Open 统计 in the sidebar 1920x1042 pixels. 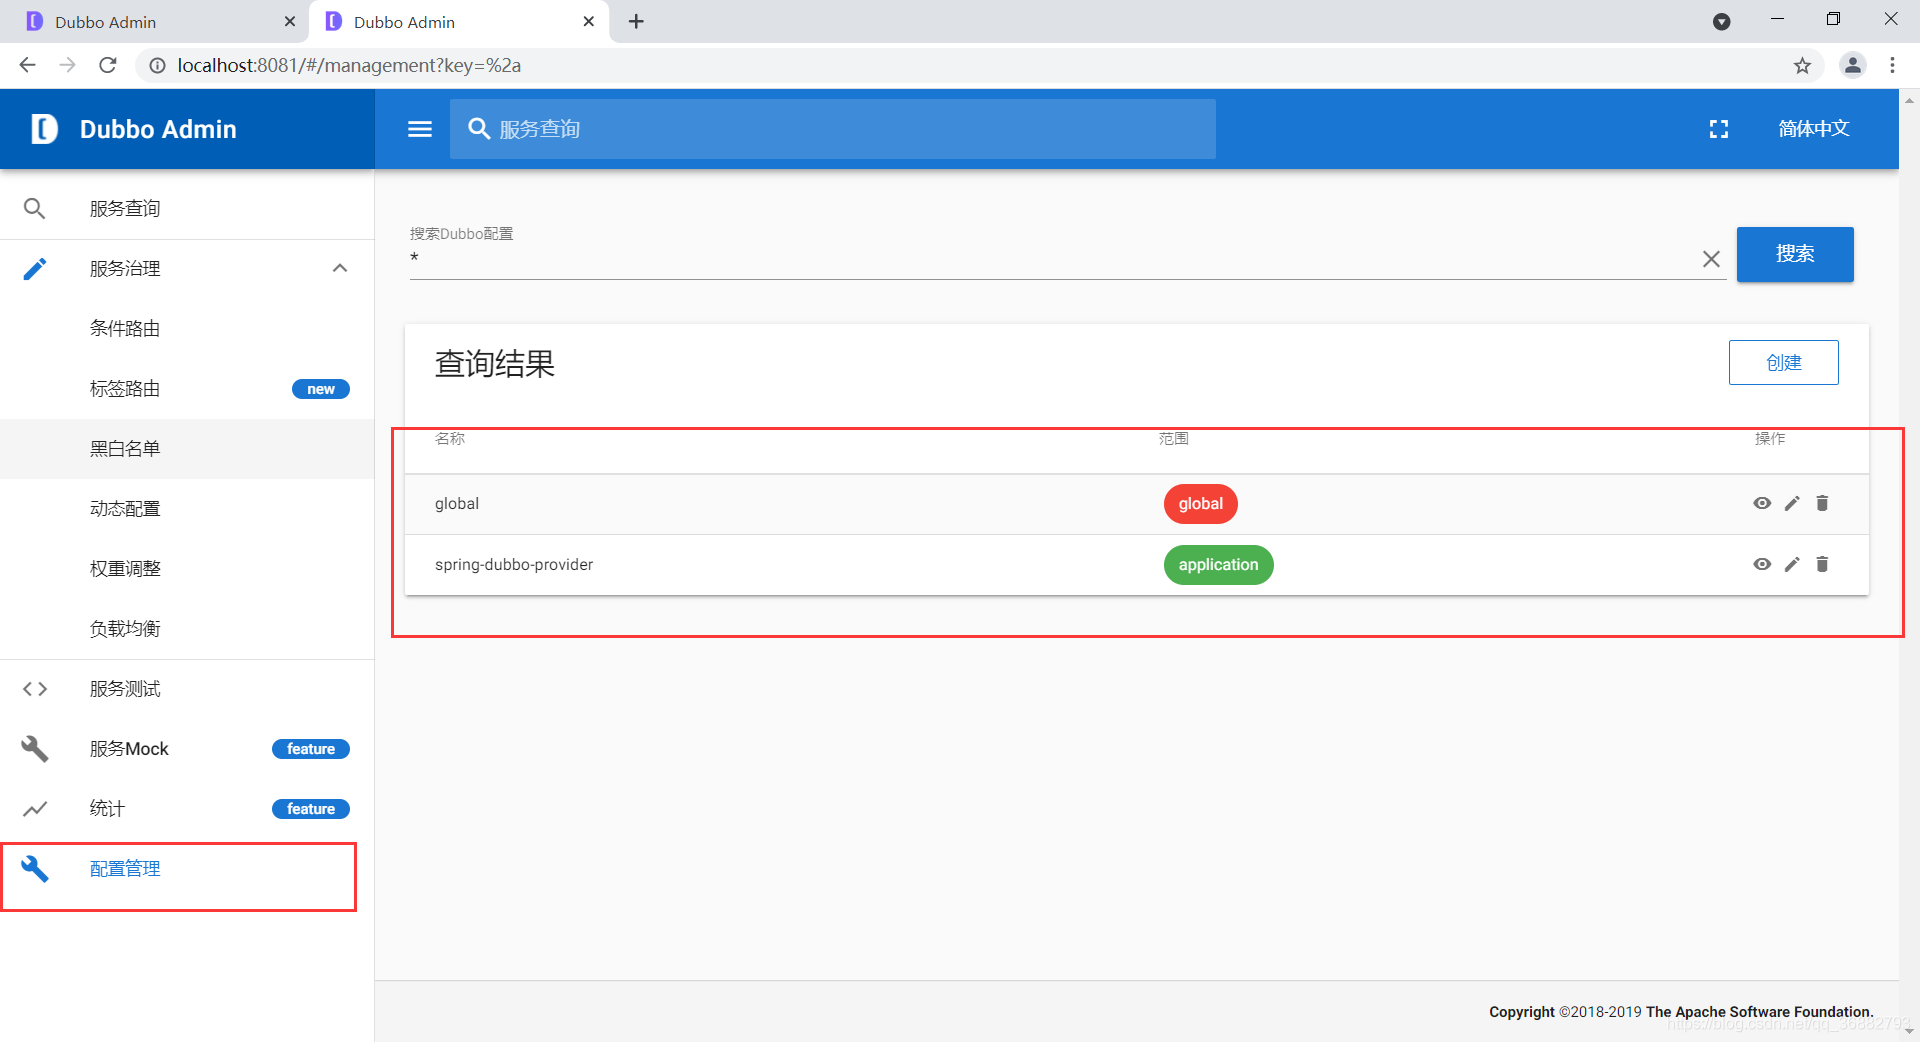point(187,809)
